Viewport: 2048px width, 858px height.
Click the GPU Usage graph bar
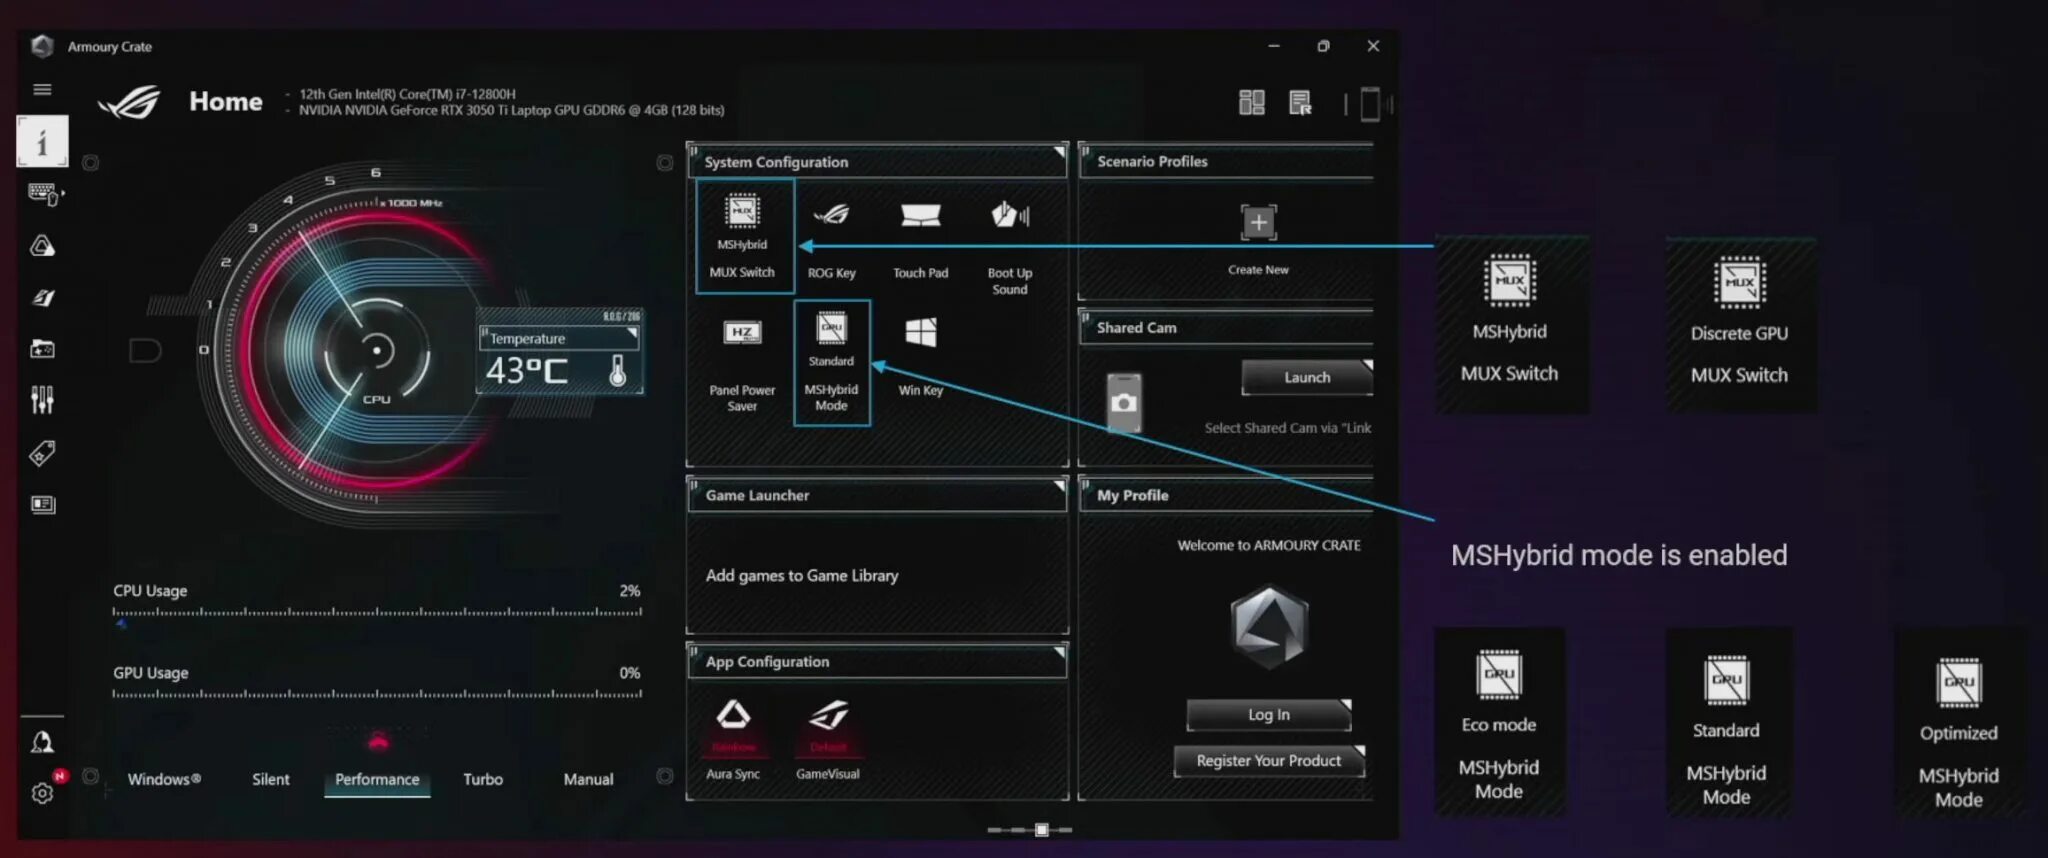tap(377, 693)
